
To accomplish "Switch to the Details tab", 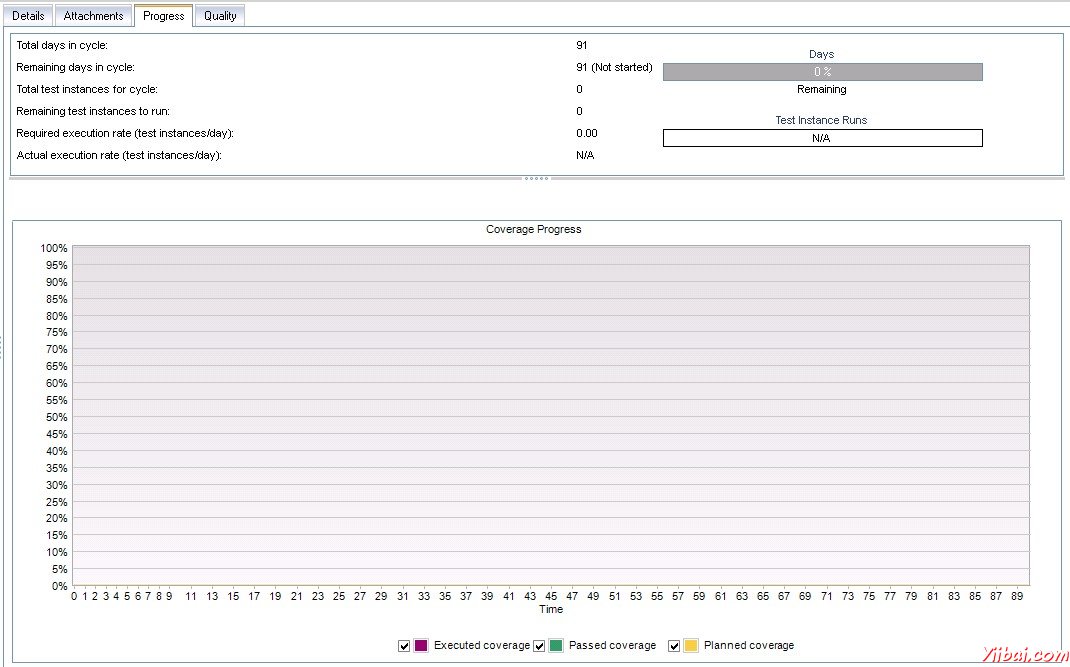I will (x=28, y=16).
